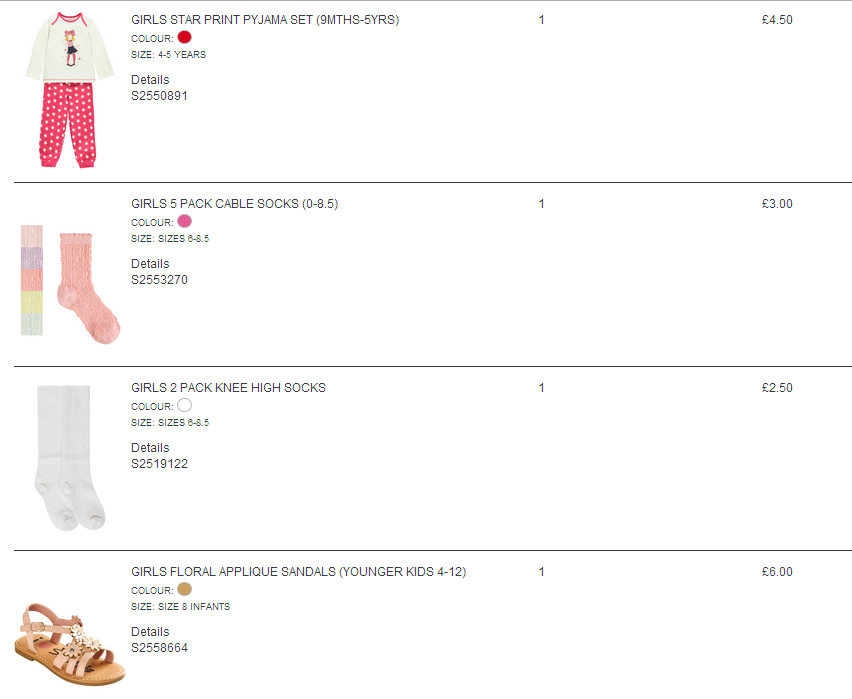The width and height of the screenshot is (852, 699).
Task: Open the floral applique sandals image
Action: (70, 643)
